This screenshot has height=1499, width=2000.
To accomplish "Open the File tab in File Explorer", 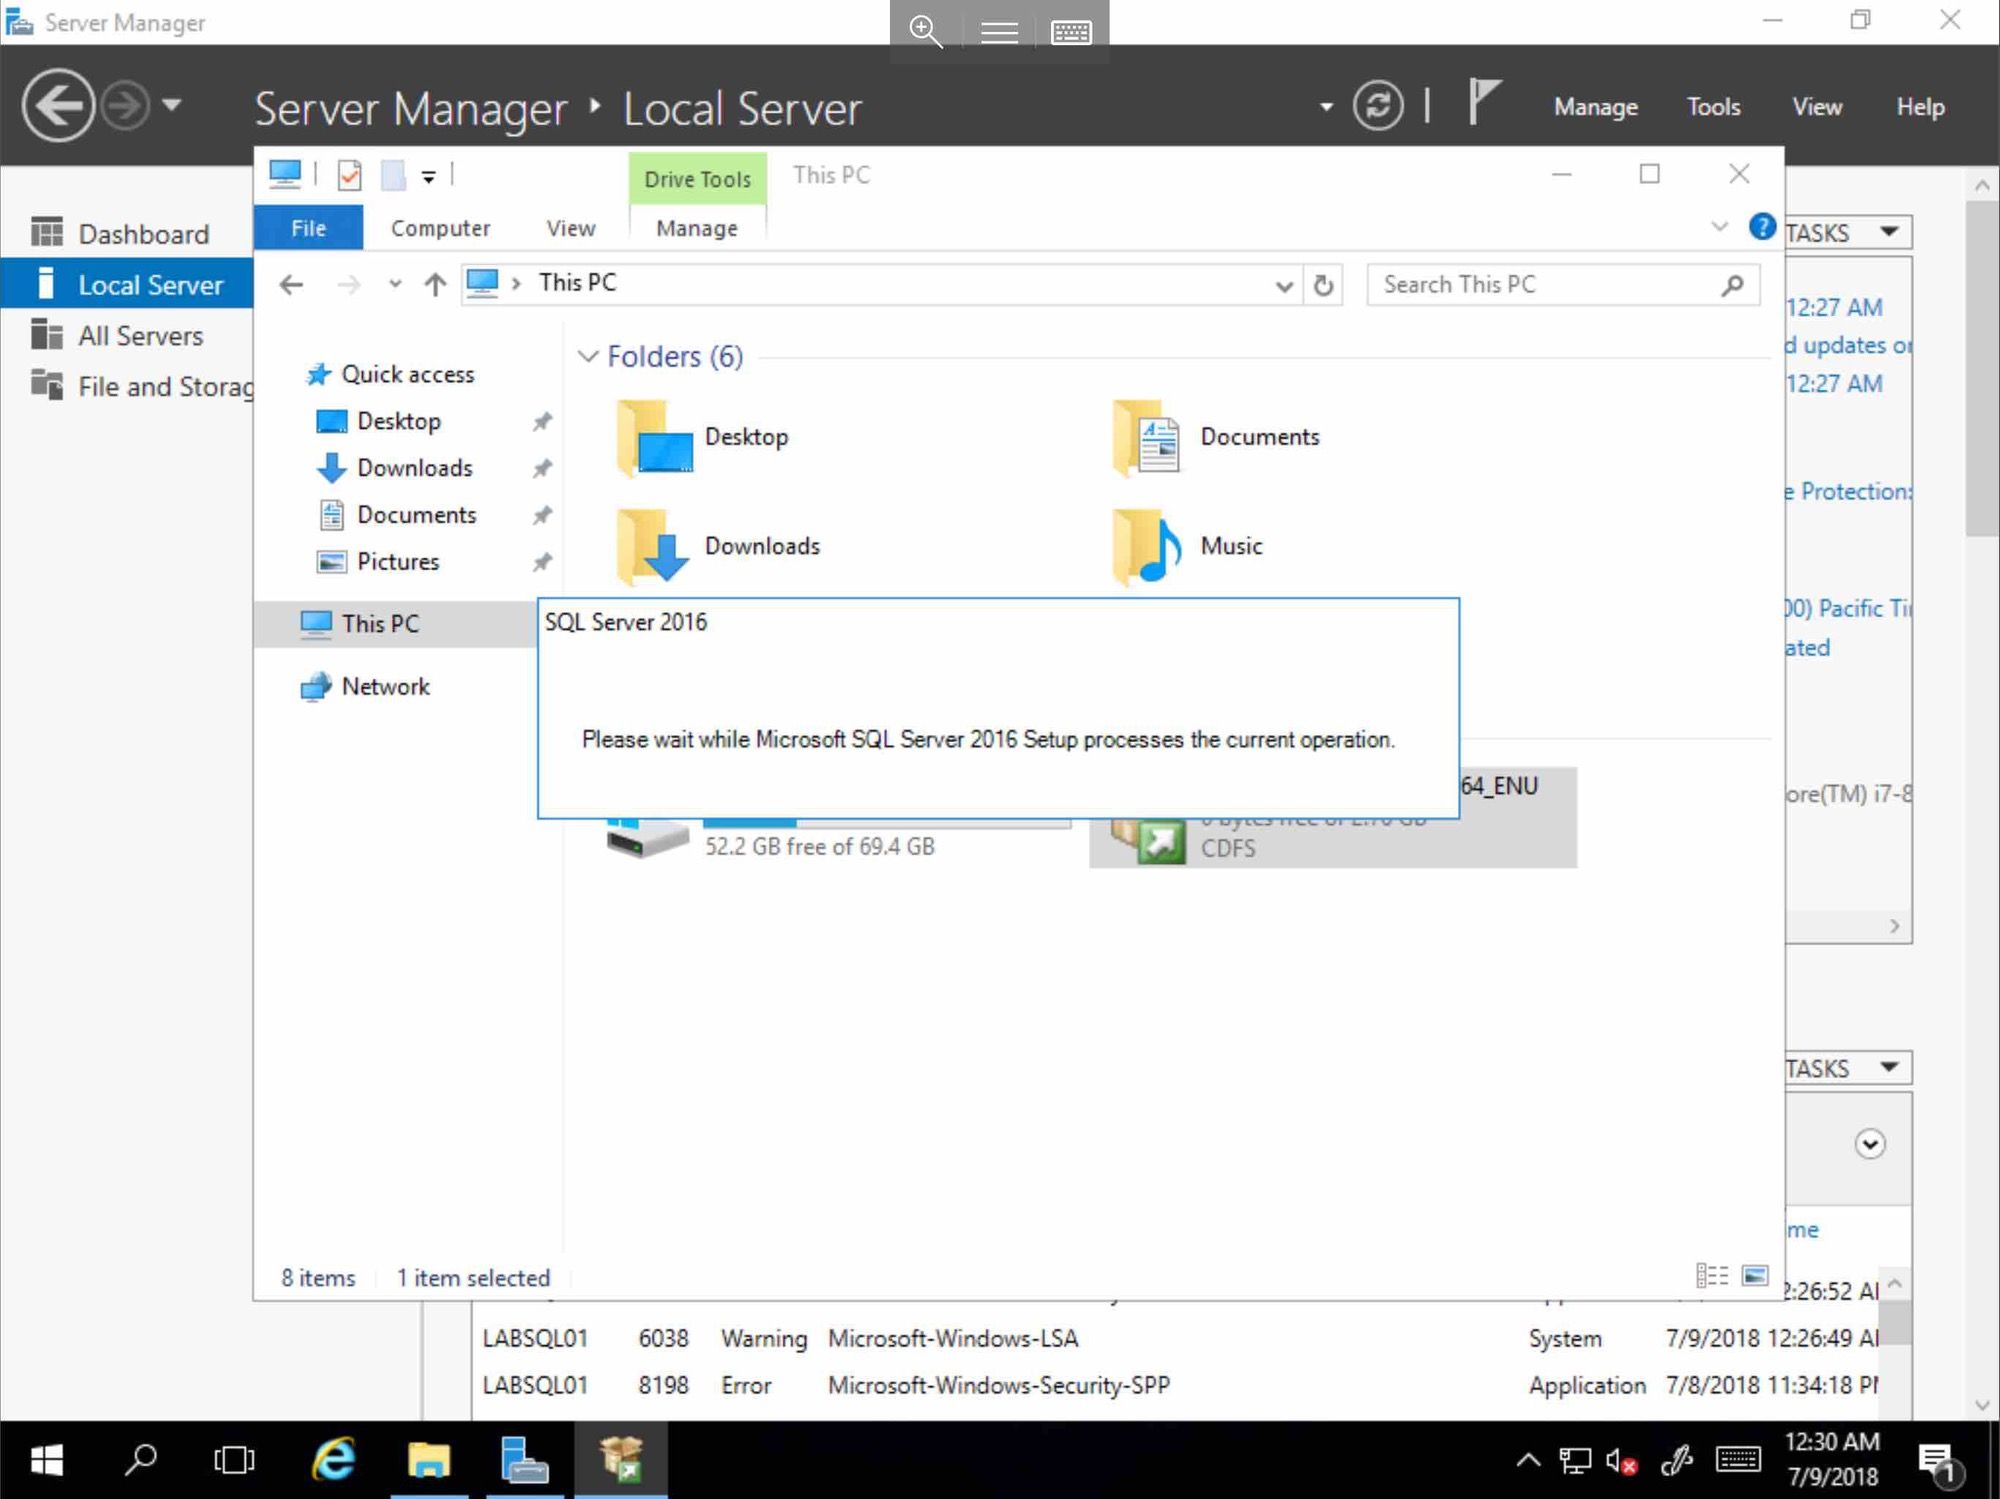I will click(x=308, y=228).
